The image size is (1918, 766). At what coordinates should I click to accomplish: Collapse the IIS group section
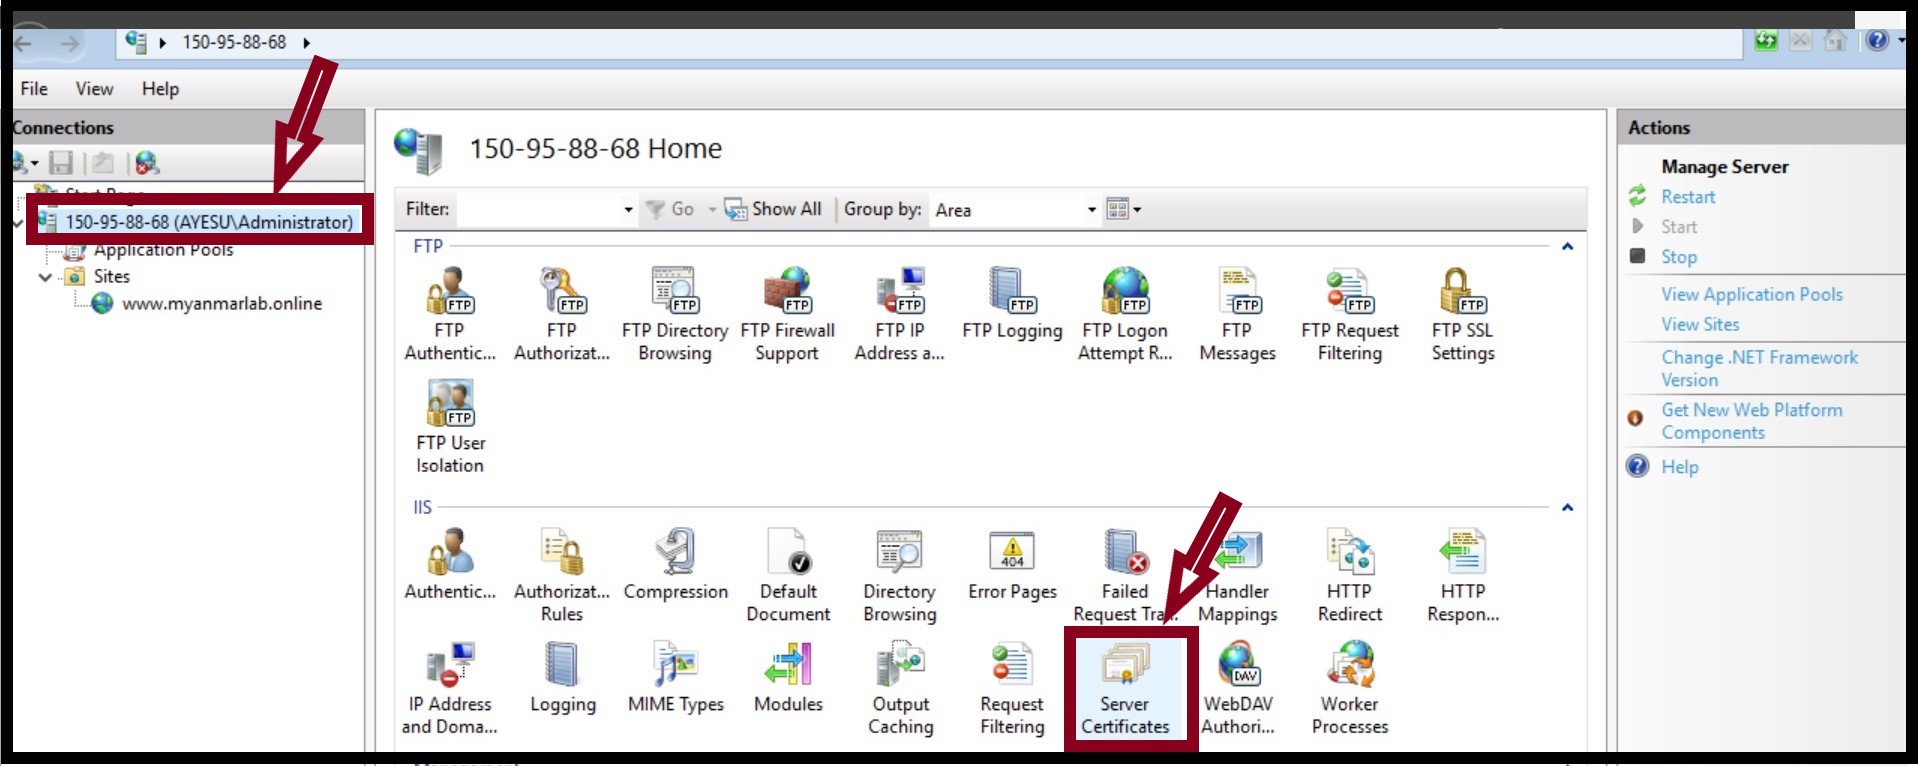pyautogui.click(x=1567, y=508)
